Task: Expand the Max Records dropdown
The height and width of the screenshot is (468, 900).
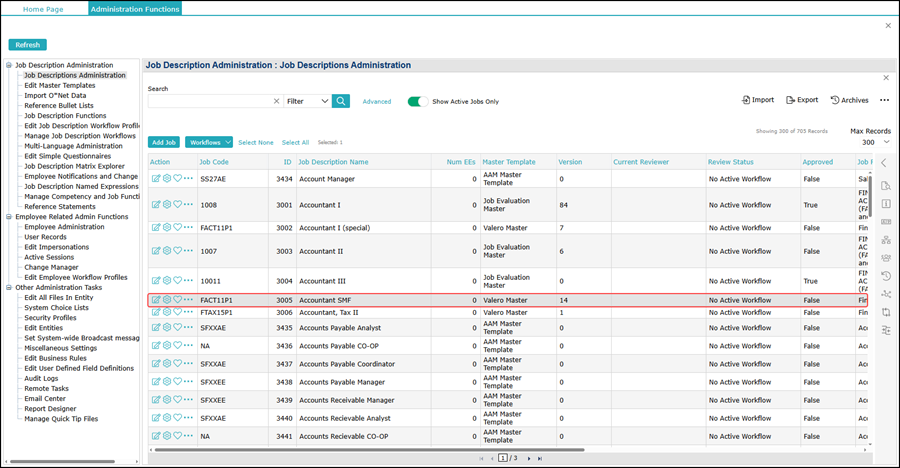Action: 871,142
